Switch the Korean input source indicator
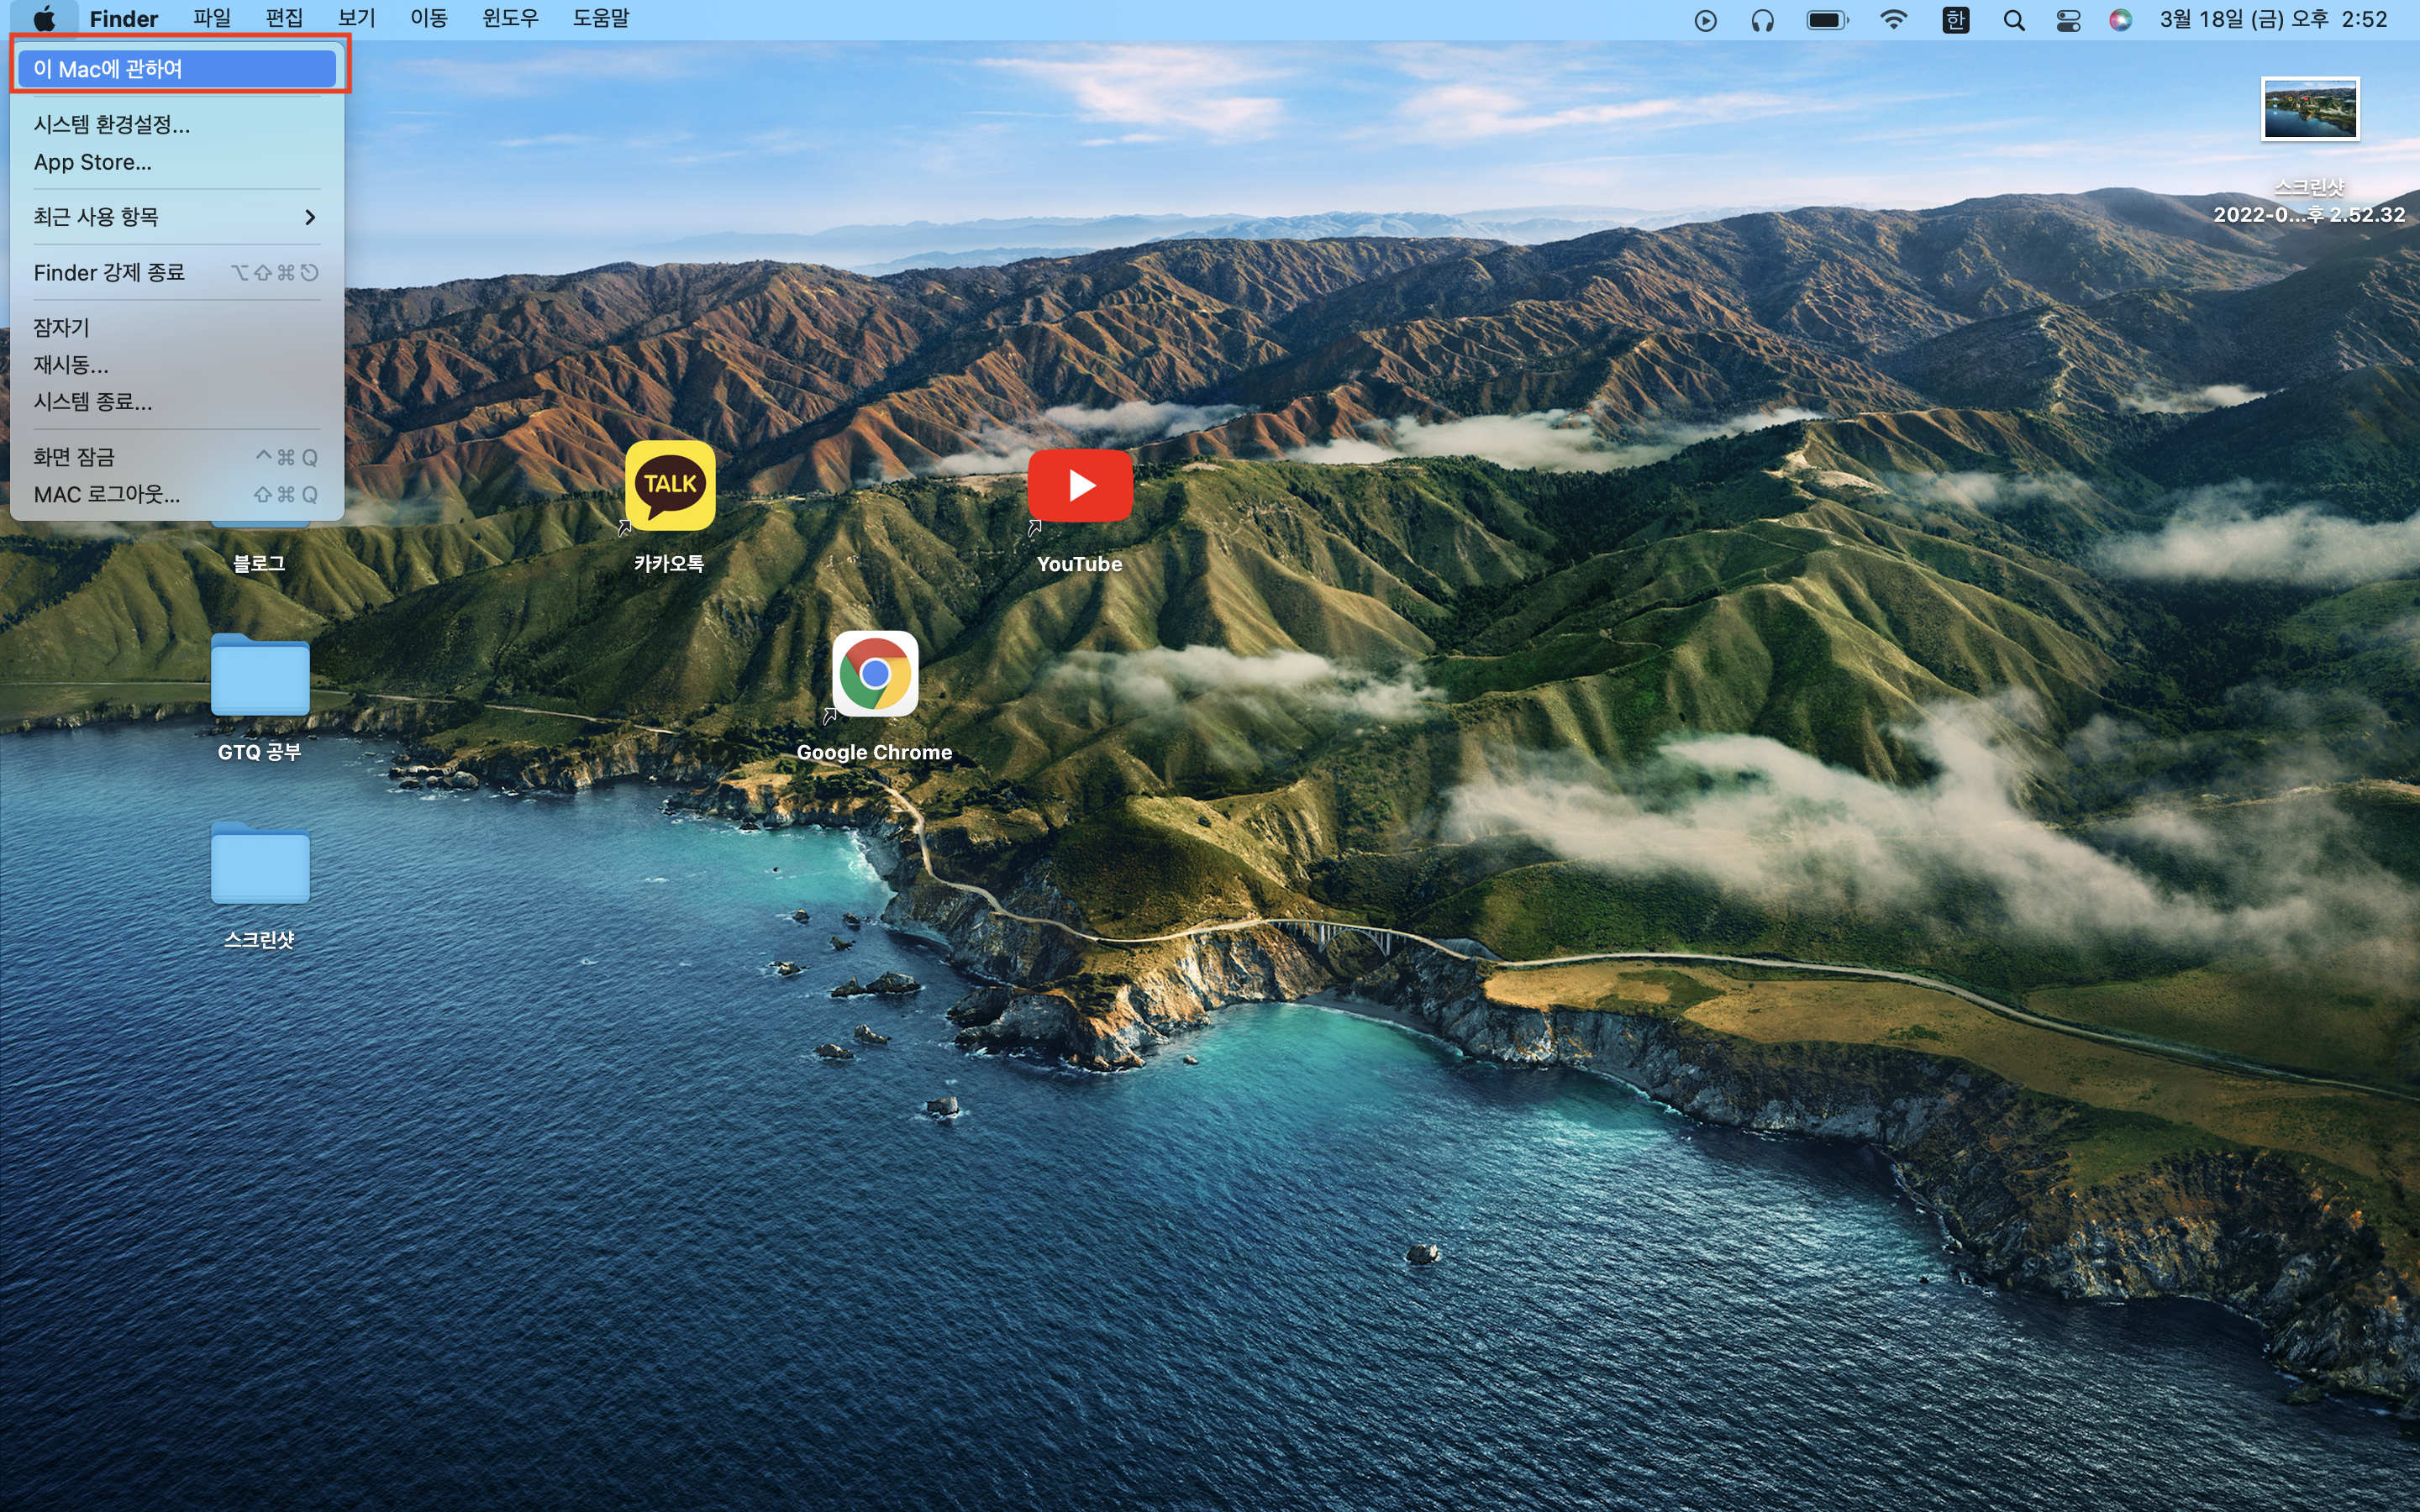Viewport: 2420px width, 1512px height. (1955, 20)
